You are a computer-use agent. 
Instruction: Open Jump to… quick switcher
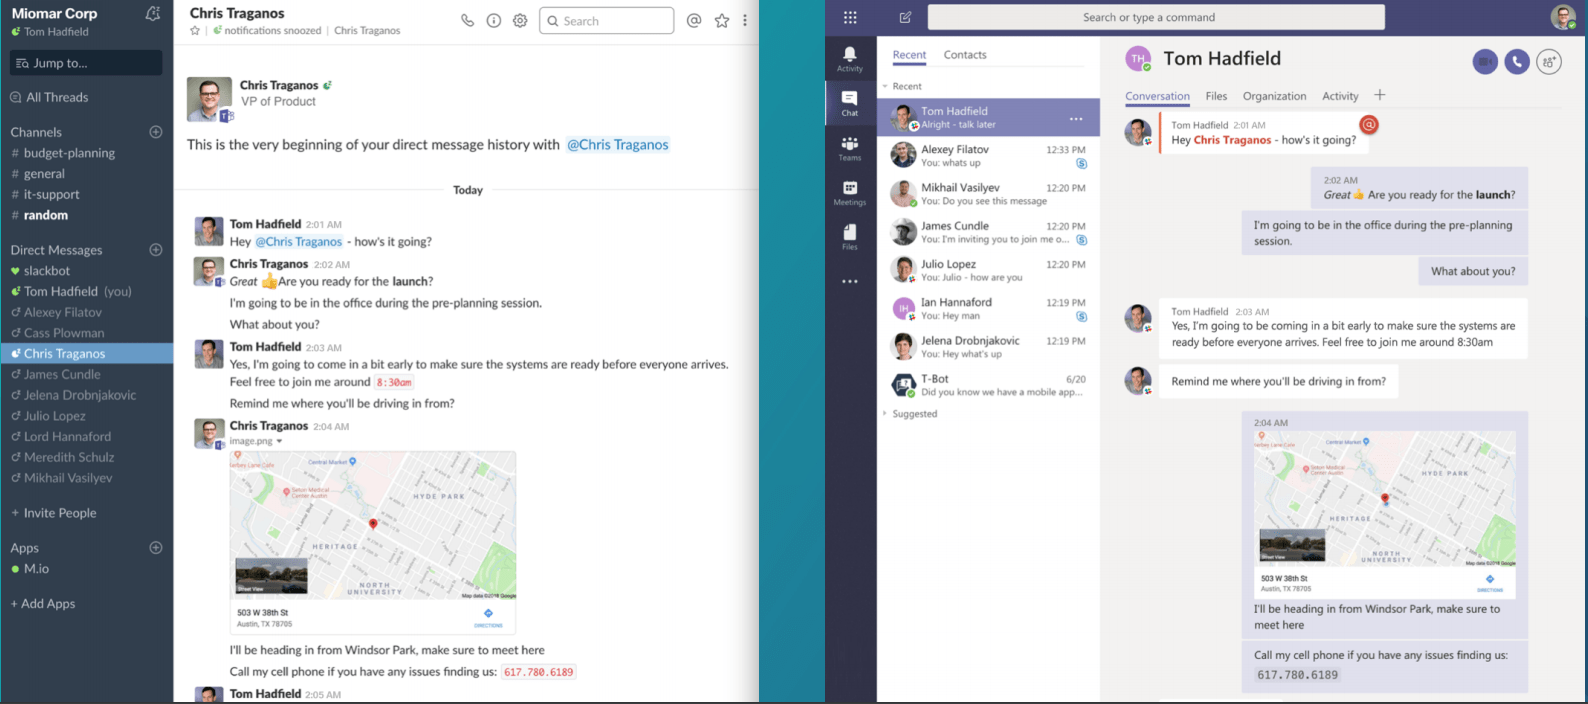[86, 63]
